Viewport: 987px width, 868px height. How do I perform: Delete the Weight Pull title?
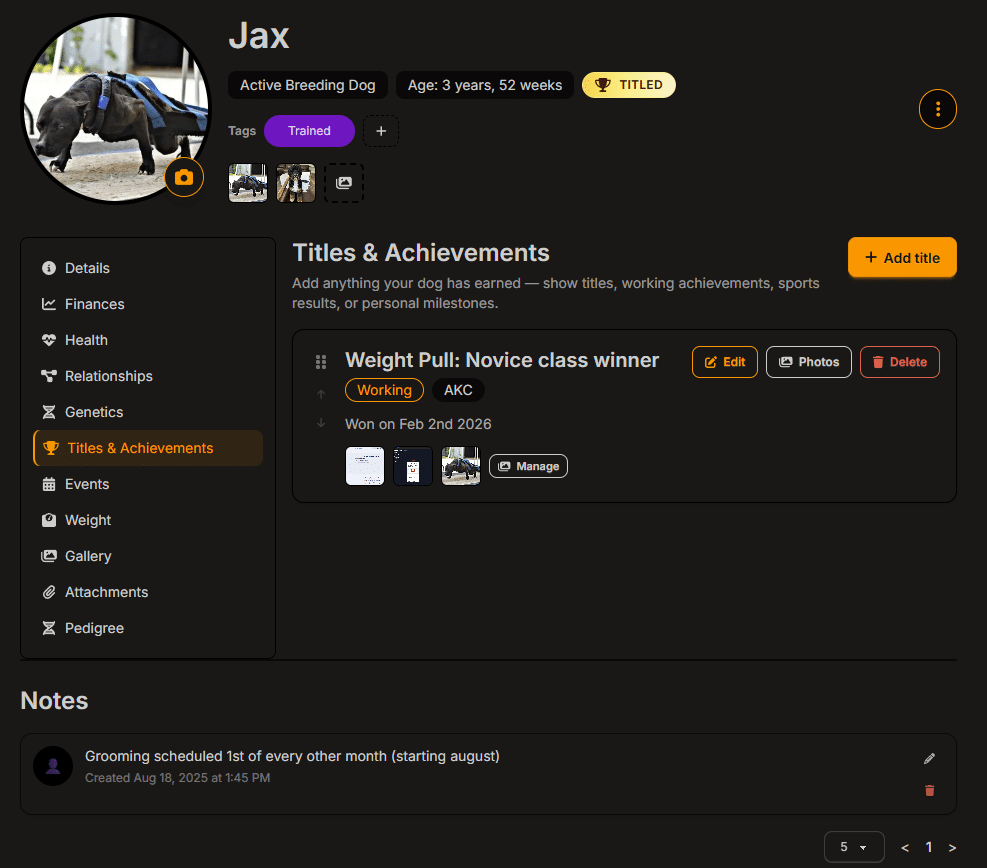[x=899, y=362]
